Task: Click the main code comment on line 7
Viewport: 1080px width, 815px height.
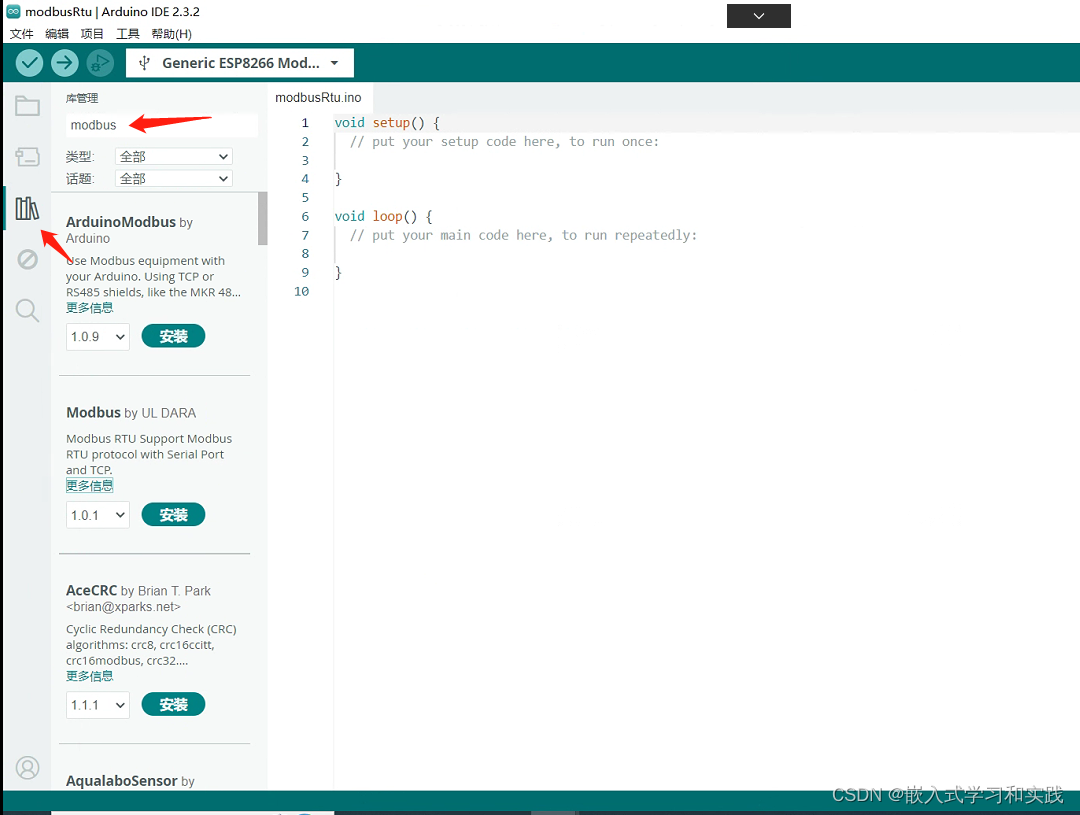Action: pyautogui.click(x=523, y=235)
